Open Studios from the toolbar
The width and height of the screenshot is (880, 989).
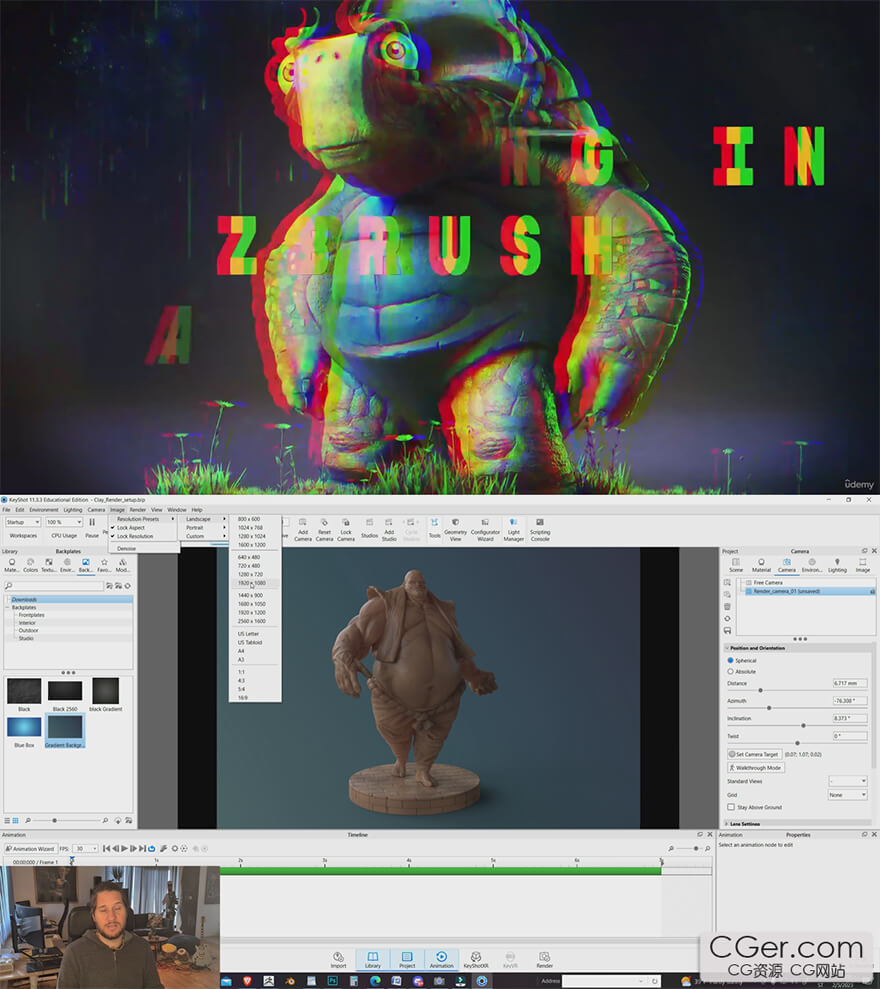click(x=369, y=529)
